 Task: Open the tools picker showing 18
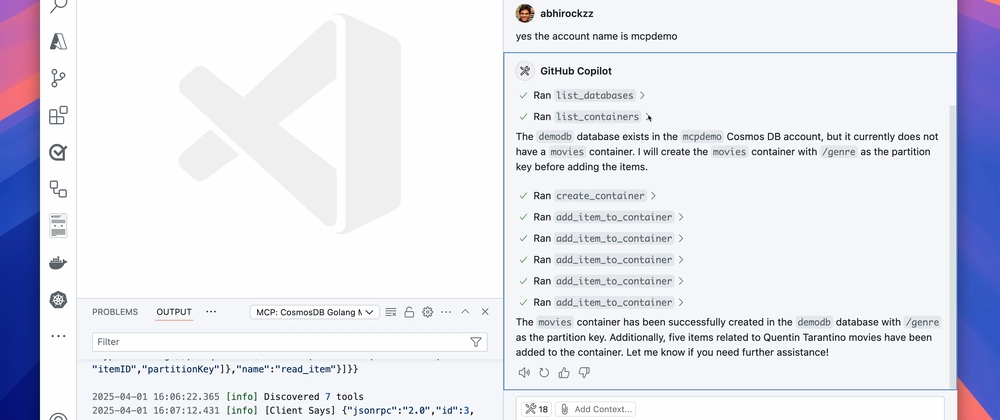click(x=536, y=409)
